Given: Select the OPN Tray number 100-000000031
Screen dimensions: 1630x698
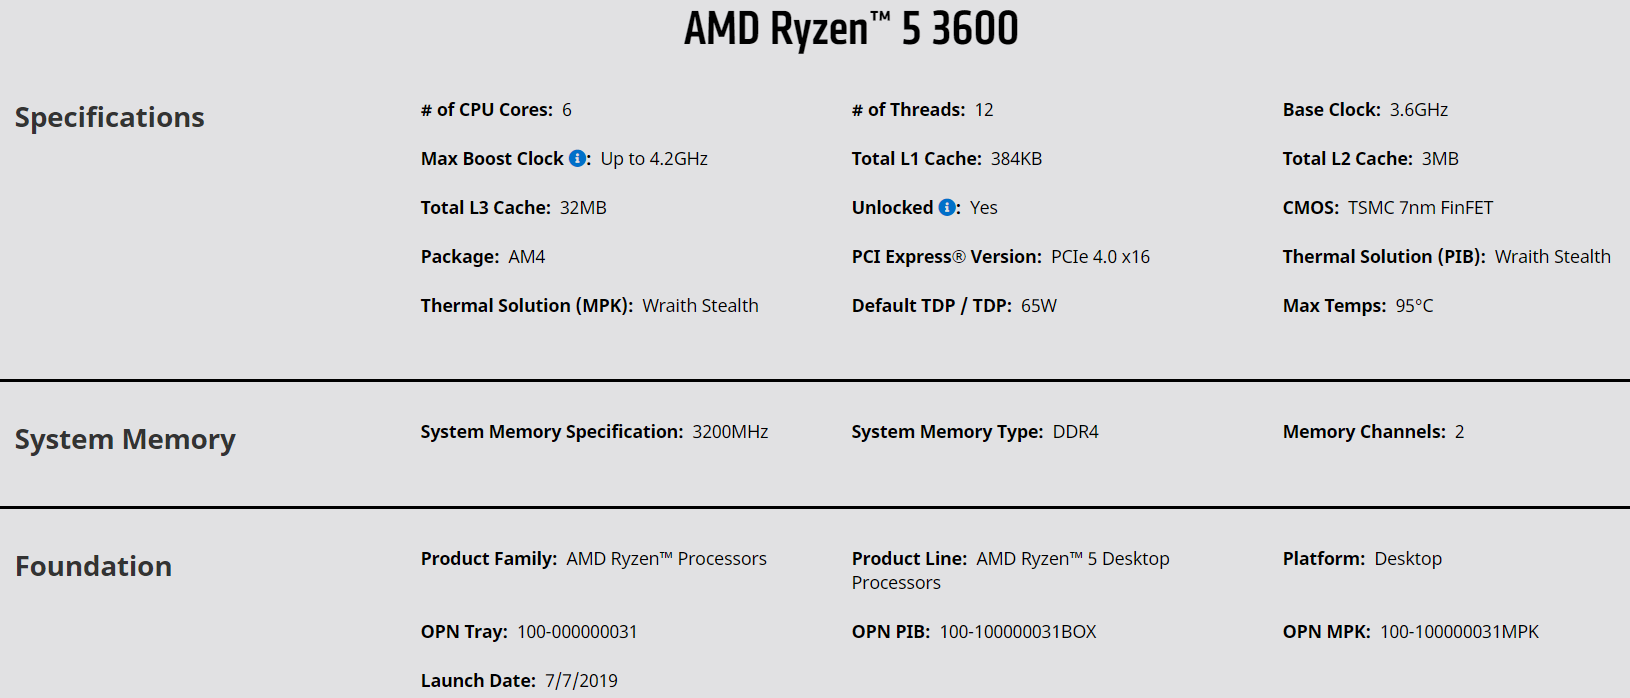Looking at the screenshot, I should point(577,632).
